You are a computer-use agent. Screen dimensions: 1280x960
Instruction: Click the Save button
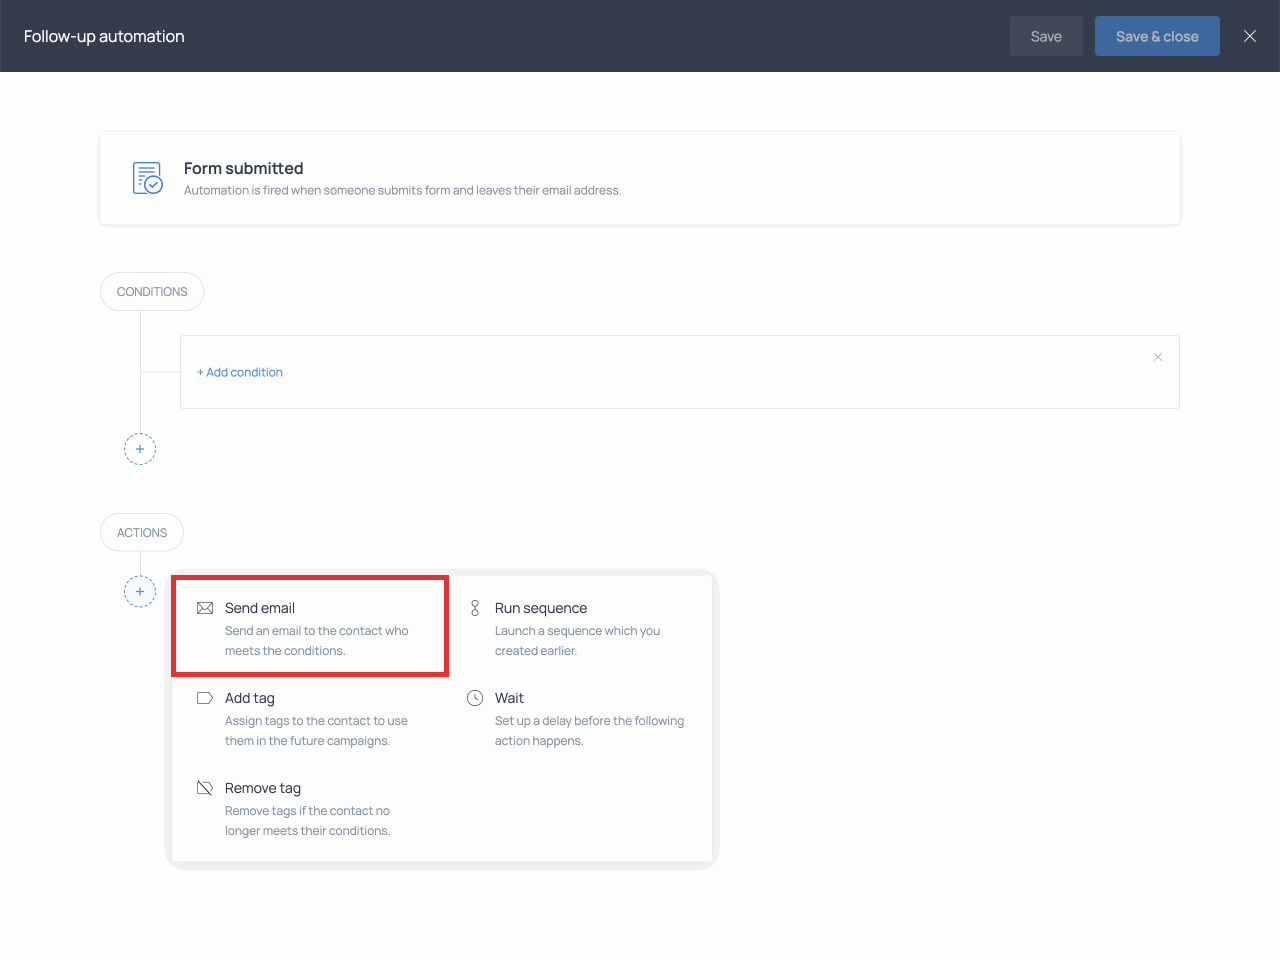(1046, 35)
